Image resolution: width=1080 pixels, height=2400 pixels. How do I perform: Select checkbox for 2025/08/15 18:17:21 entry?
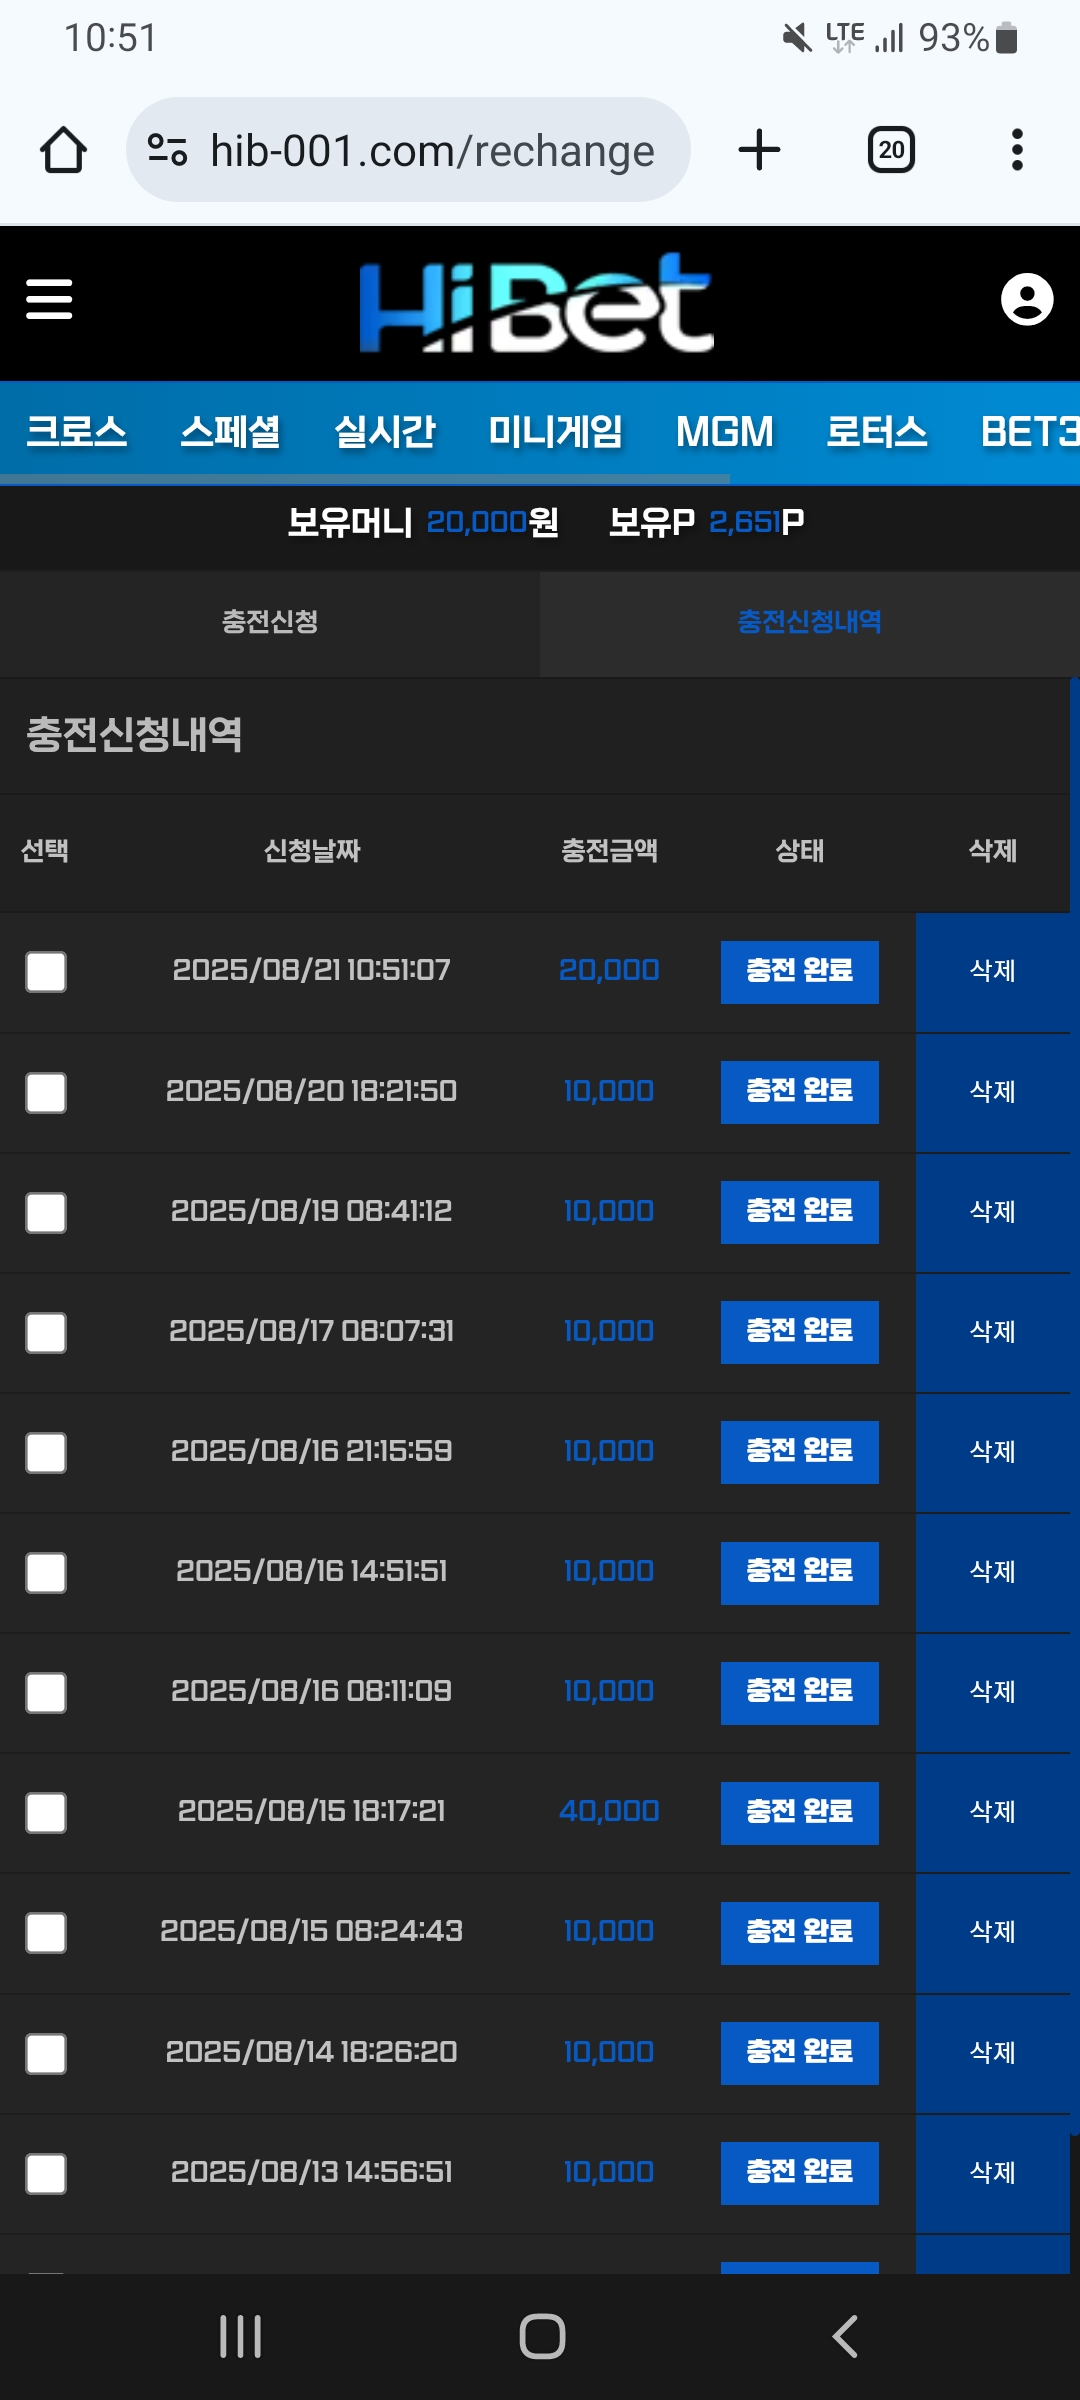(x=46, y=1812)
